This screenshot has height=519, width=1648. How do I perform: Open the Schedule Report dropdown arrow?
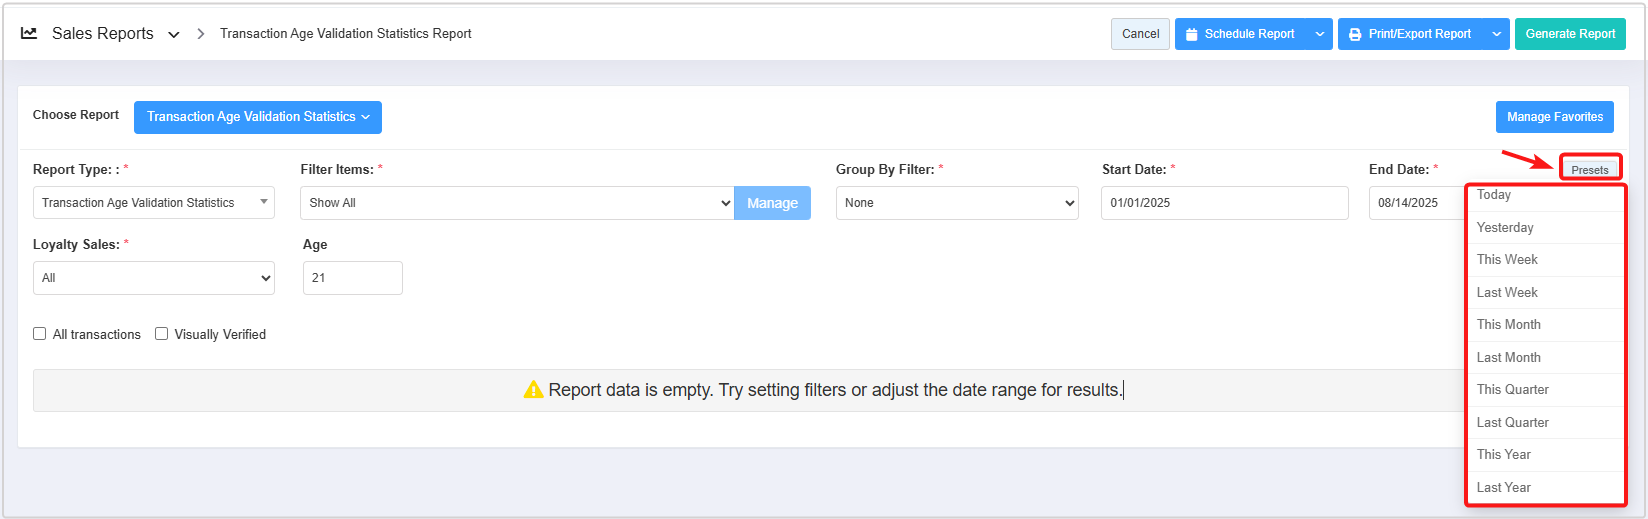[1320, 34]
